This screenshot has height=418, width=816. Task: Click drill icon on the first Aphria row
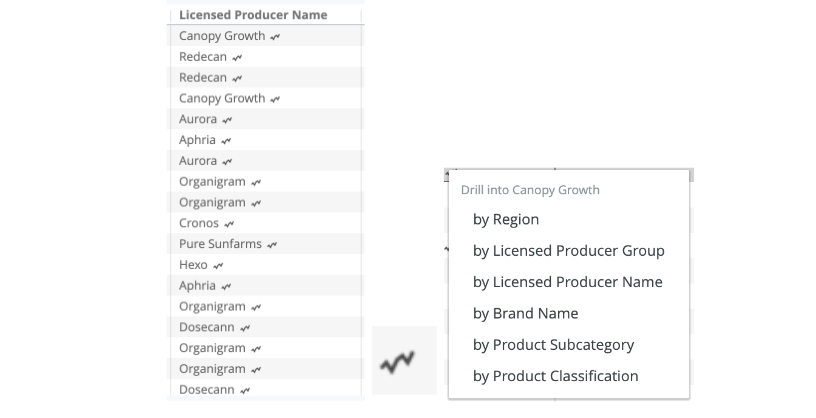coord(227,141)
